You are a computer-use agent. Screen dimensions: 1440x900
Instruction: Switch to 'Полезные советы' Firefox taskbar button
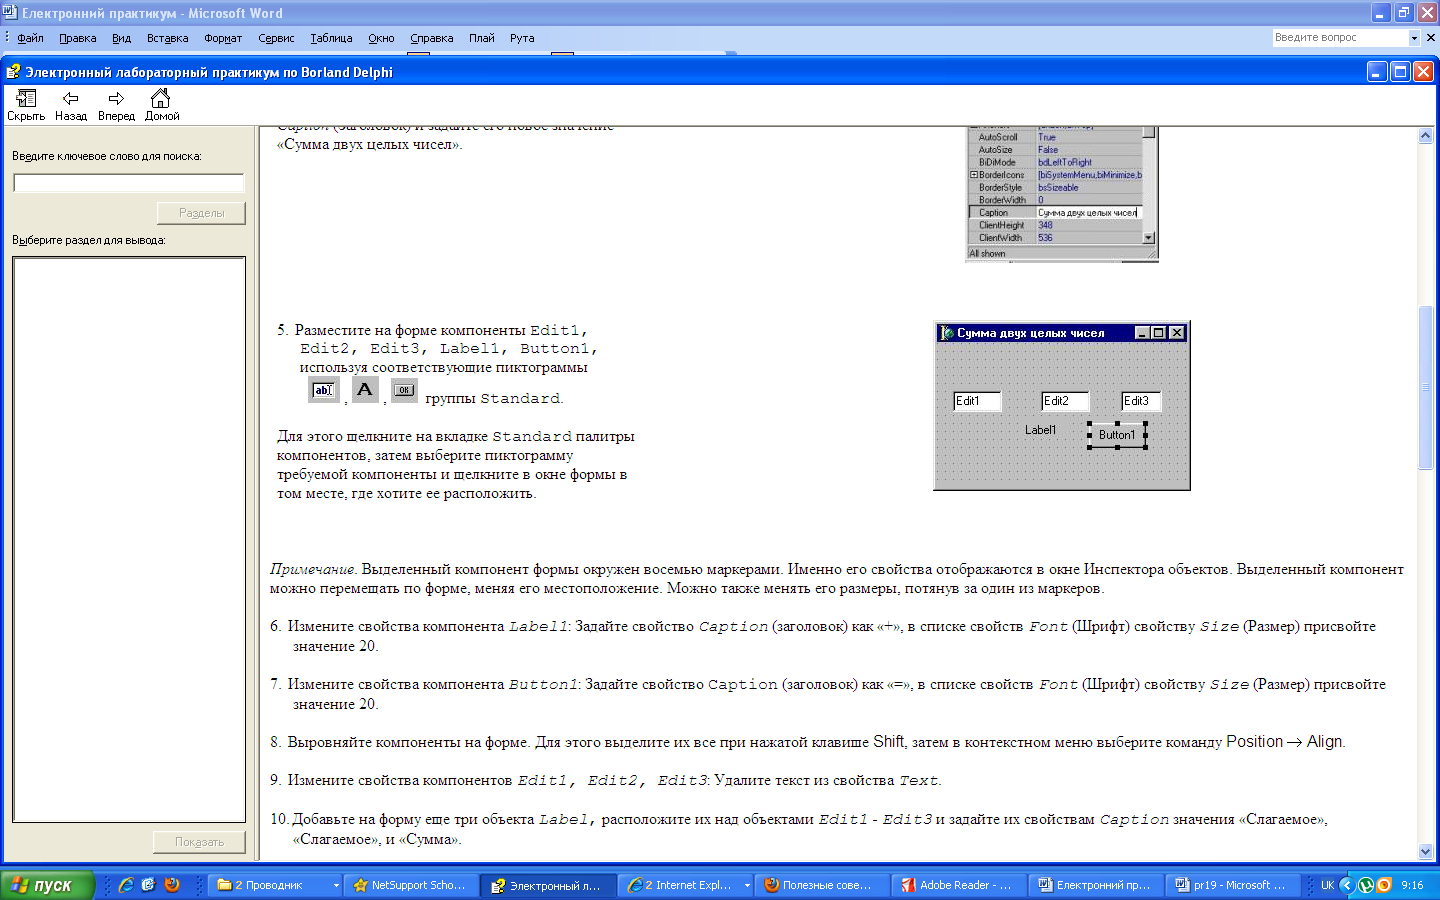(823, 885)
